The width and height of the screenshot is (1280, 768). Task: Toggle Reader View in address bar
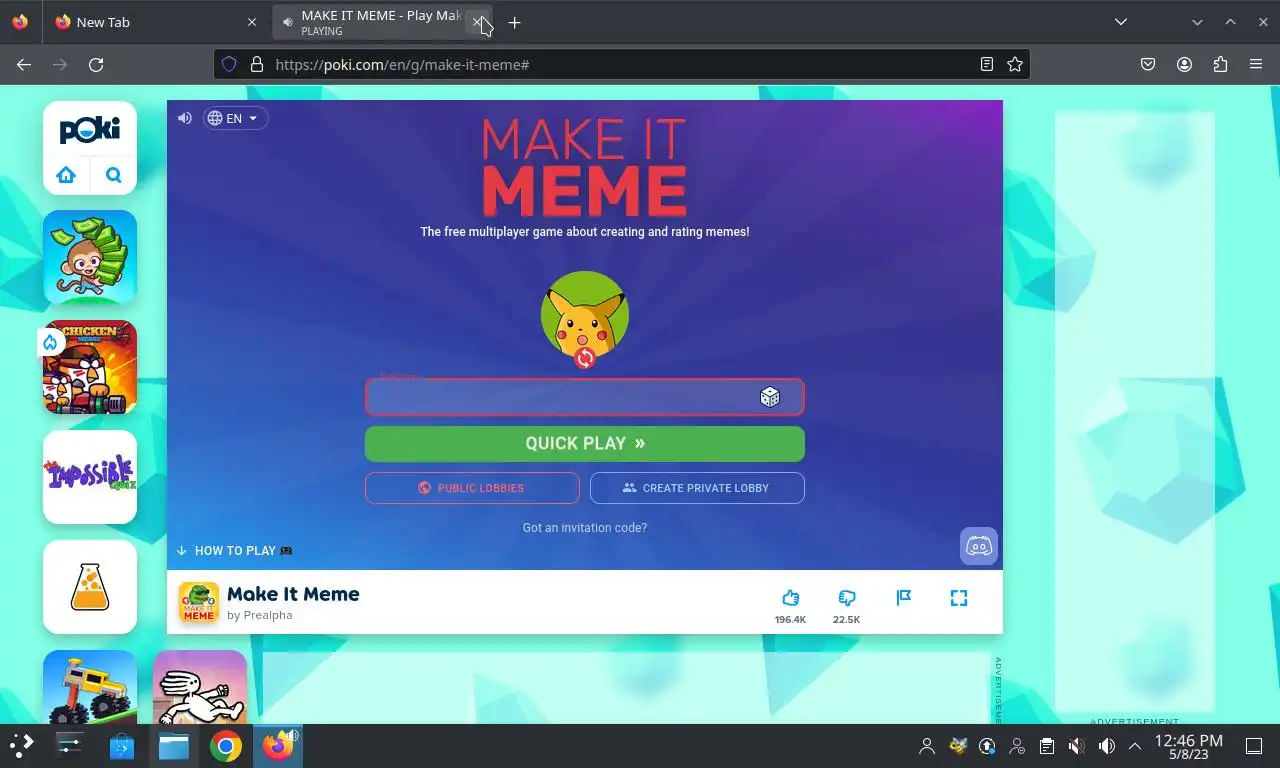point(987,64)
